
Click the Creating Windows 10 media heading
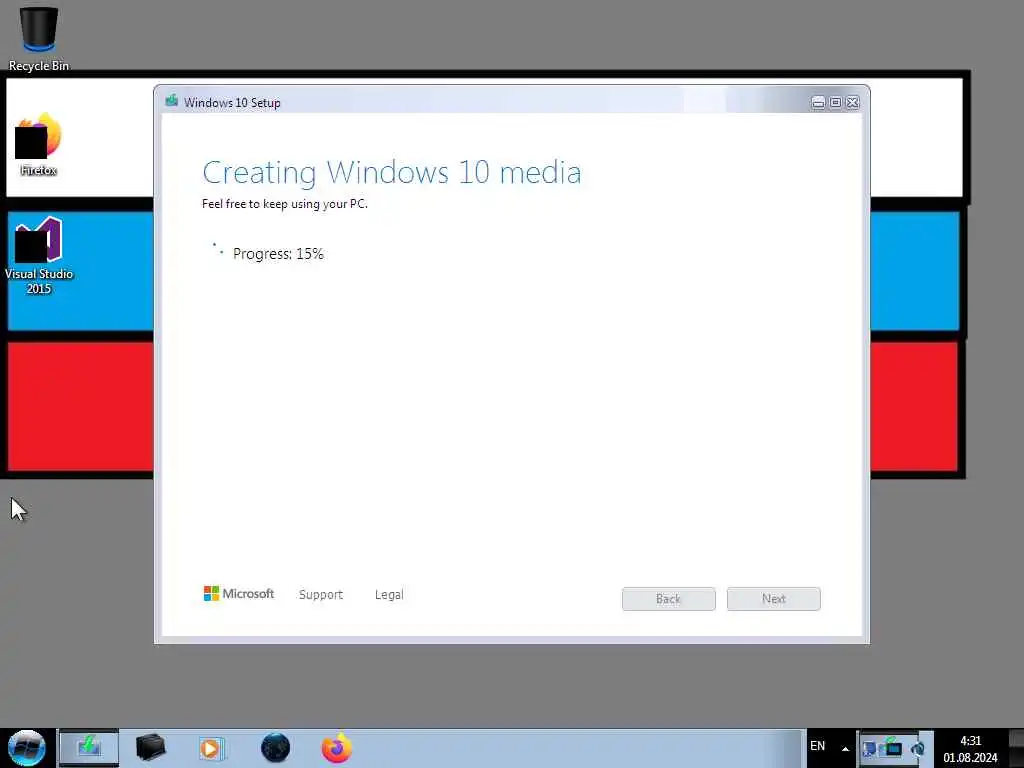391,173
